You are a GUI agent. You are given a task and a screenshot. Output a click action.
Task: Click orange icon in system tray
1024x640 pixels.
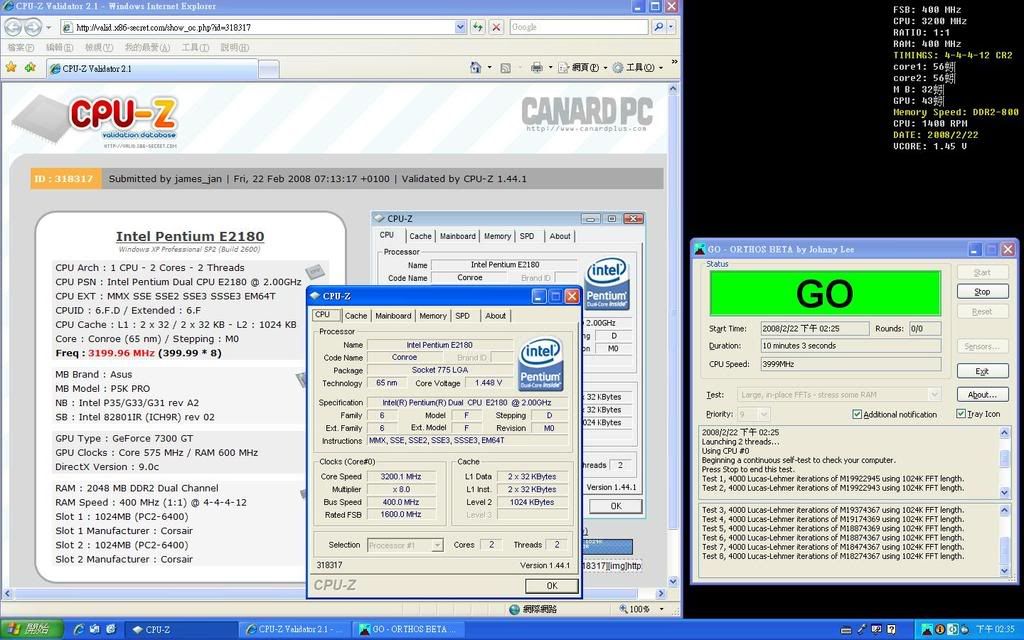[x=940, y=630]
